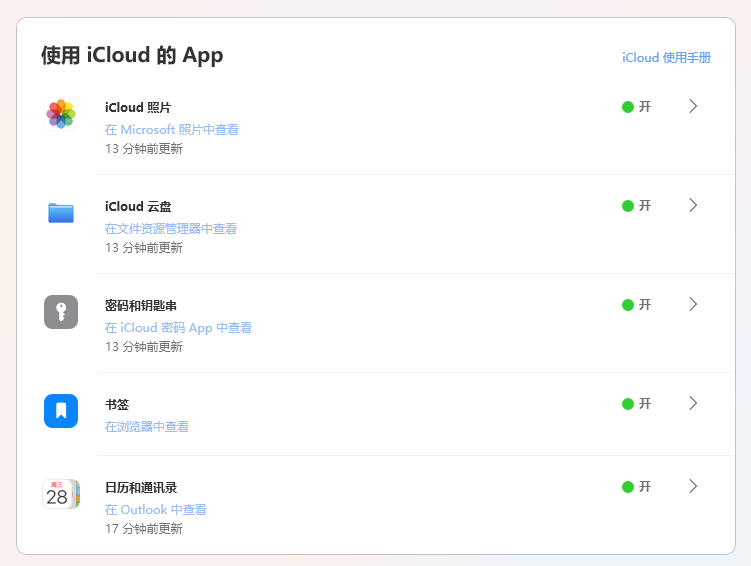751x566 pixels.
Task: Click green status dot for 书签
Action: point(628,404)
